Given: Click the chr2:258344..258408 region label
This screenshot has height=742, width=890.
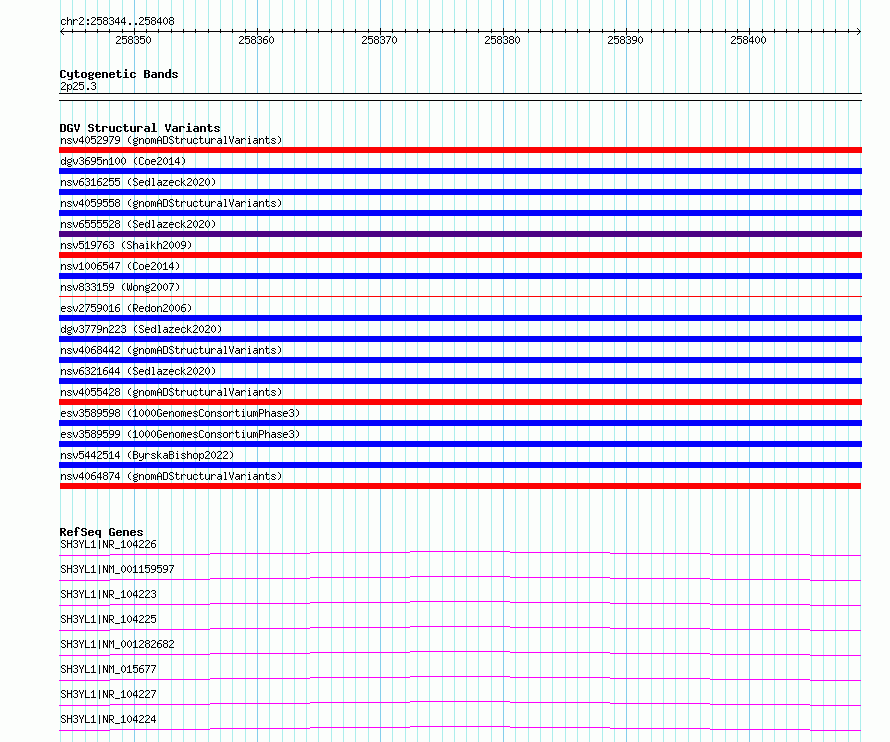Looking at the screenshot, I should coord(117,22).
